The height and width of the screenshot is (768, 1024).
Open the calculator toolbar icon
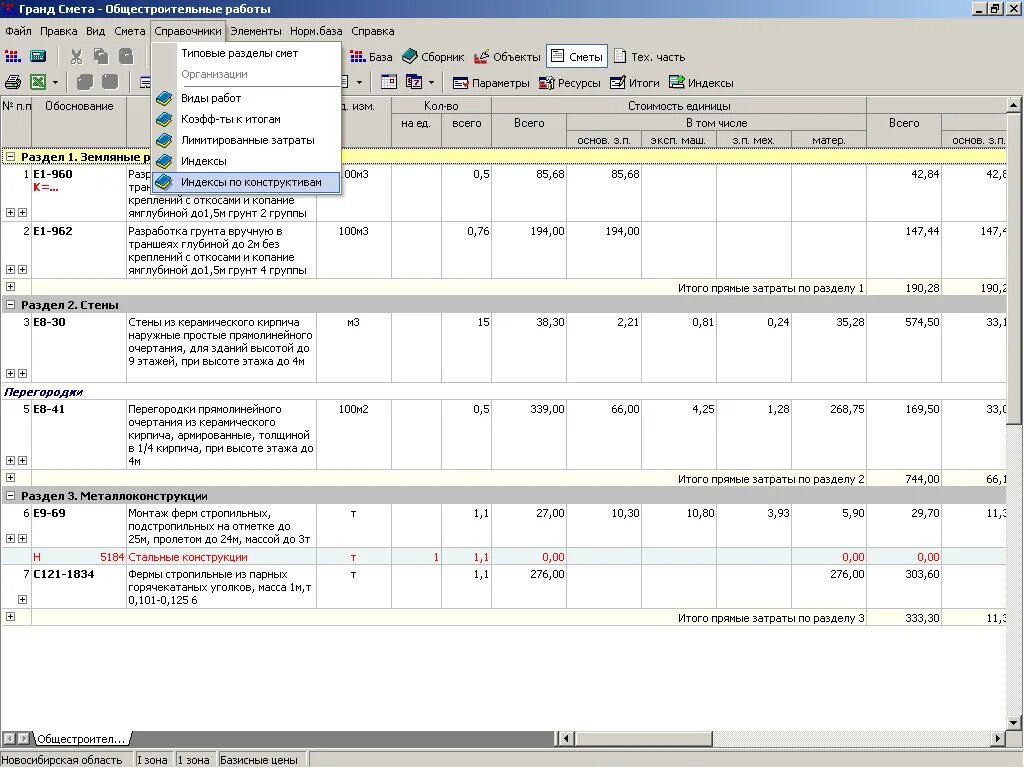pos(38,57)
